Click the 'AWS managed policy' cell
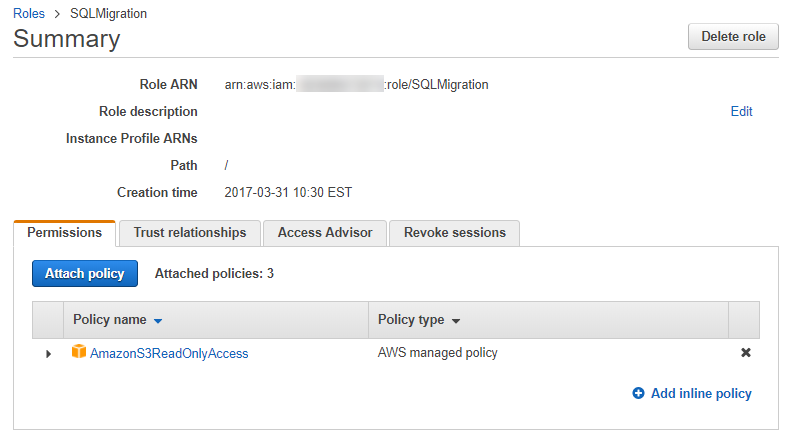 click(438, 353)
